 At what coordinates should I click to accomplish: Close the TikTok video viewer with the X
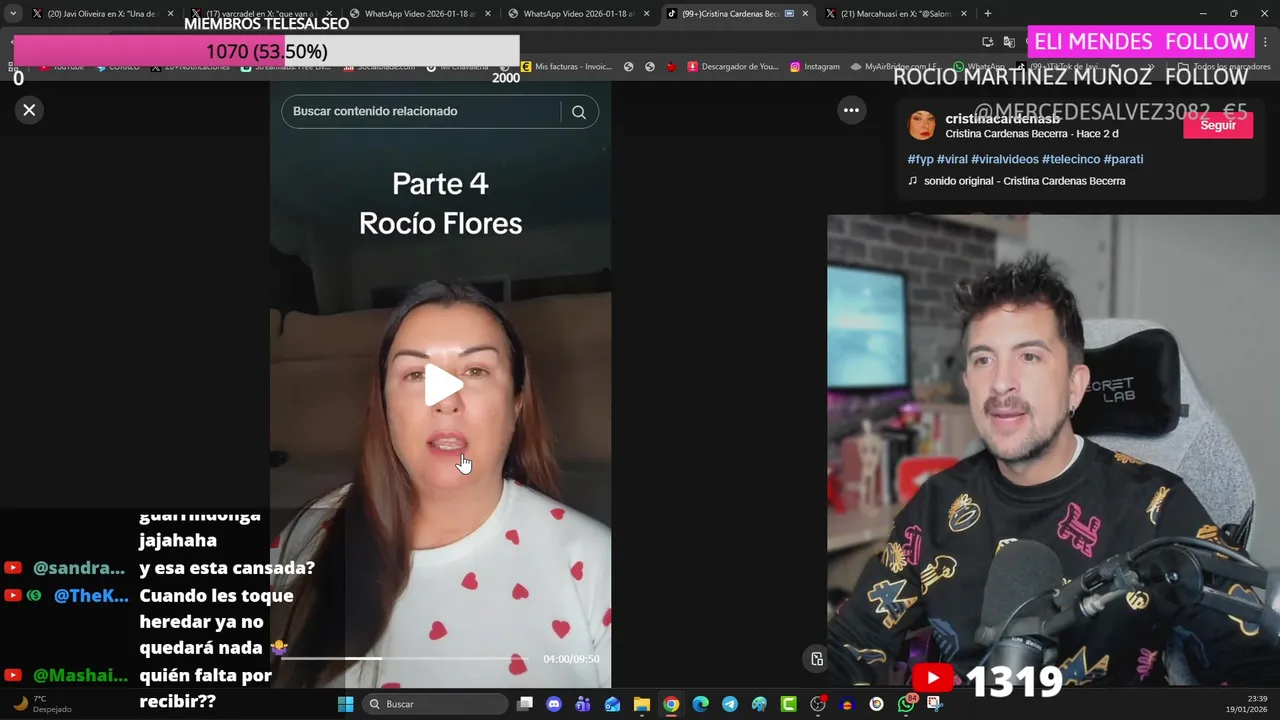[x=29, y=110]
